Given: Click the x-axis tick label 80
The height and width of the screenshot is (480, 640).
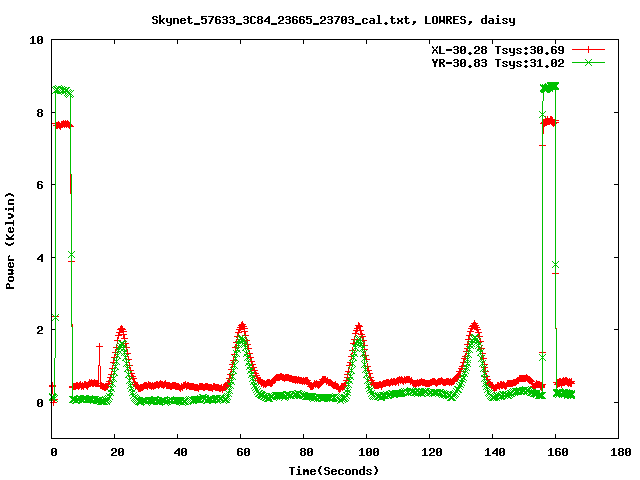Looking at the screenshot, I should [x=306, y=452].
